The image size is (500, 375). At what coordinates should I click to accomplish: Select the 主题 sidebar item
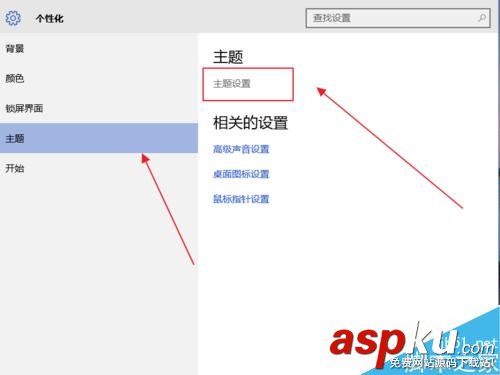tap(99, 138)
